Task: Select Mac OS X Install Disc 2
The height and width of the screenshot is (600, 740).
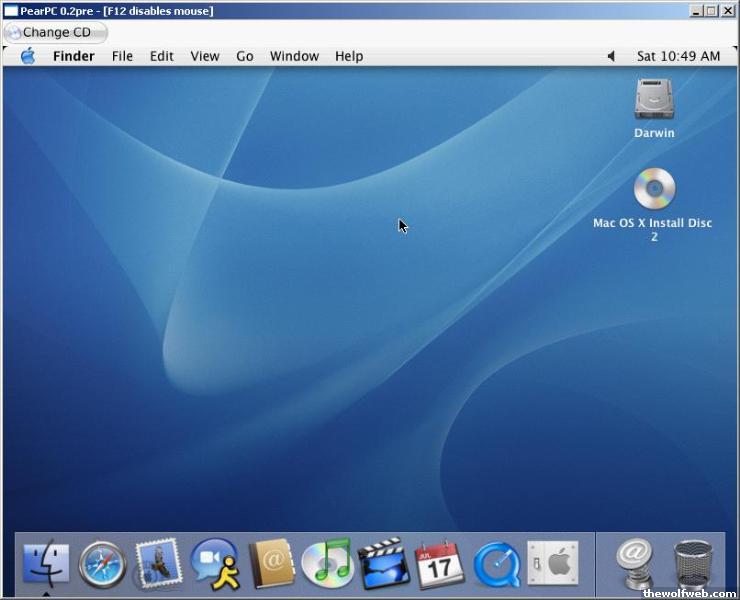Action: point(654,190)
